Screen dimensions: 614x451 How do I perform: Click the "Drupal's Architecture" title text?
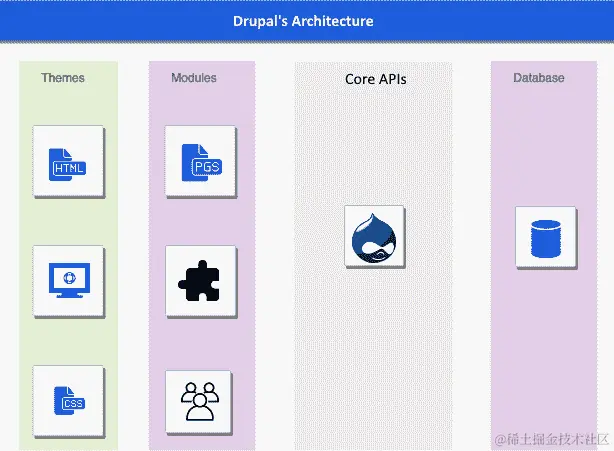point(303,21)
